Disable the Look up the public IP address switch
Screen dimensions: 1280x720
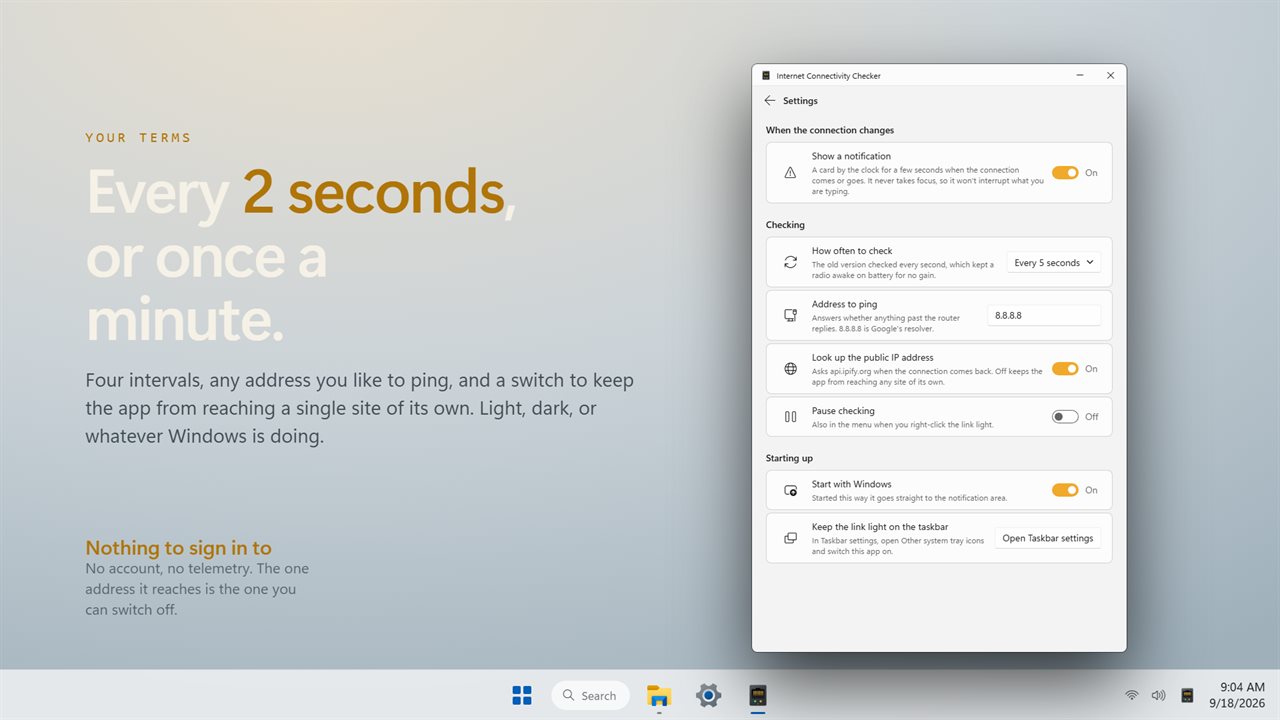point(1065,369)
